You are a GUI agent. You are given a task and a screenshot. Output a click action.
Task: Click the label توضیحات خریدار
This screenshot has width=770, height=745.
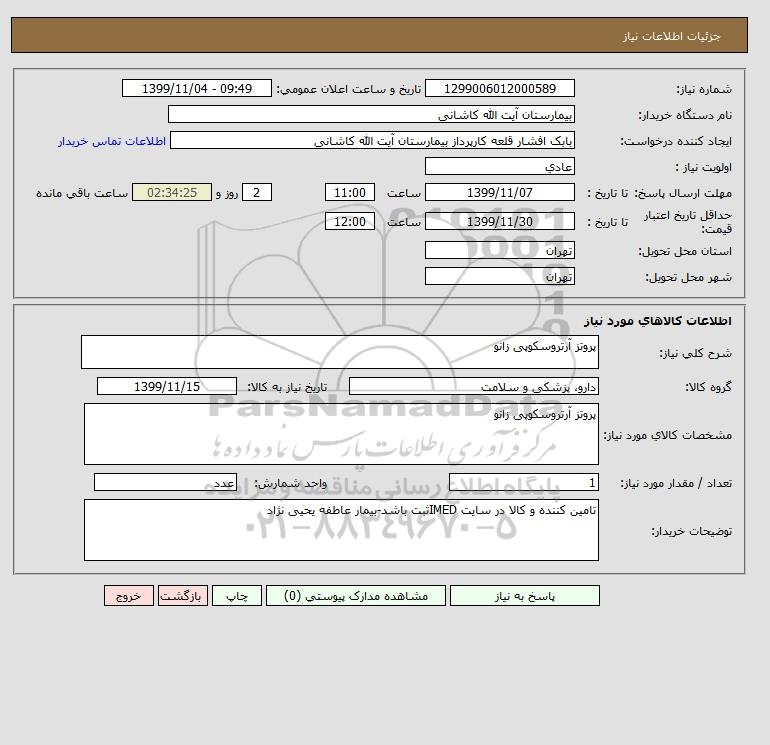(691, 531)
